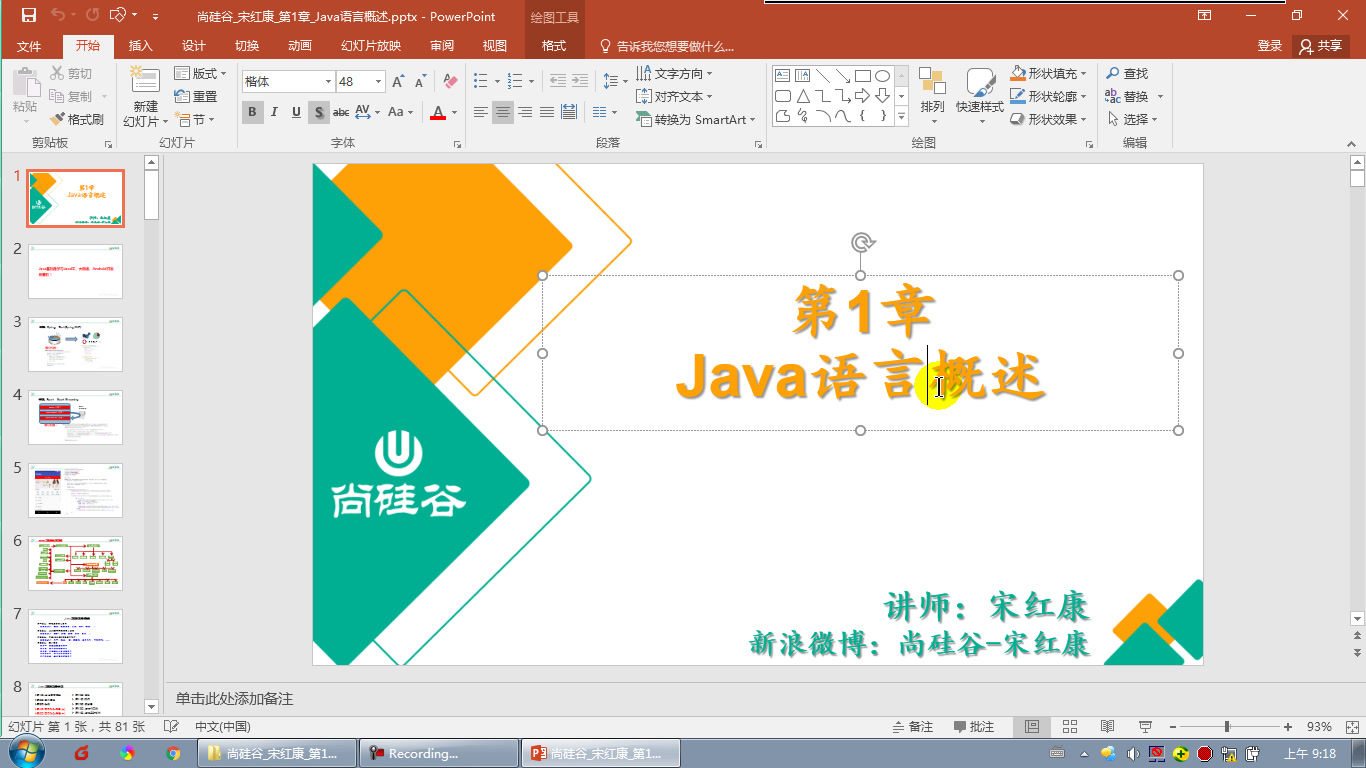
Task: Click the rotation handle above title box
Action: click(x=863, y=242)
